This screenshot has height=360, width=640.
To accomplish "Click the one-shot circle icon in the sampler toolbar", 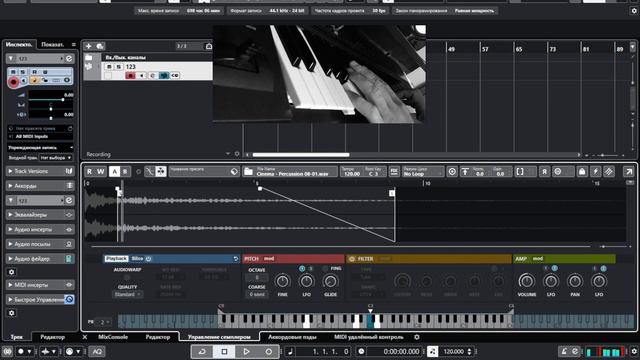I will point(452,171).
